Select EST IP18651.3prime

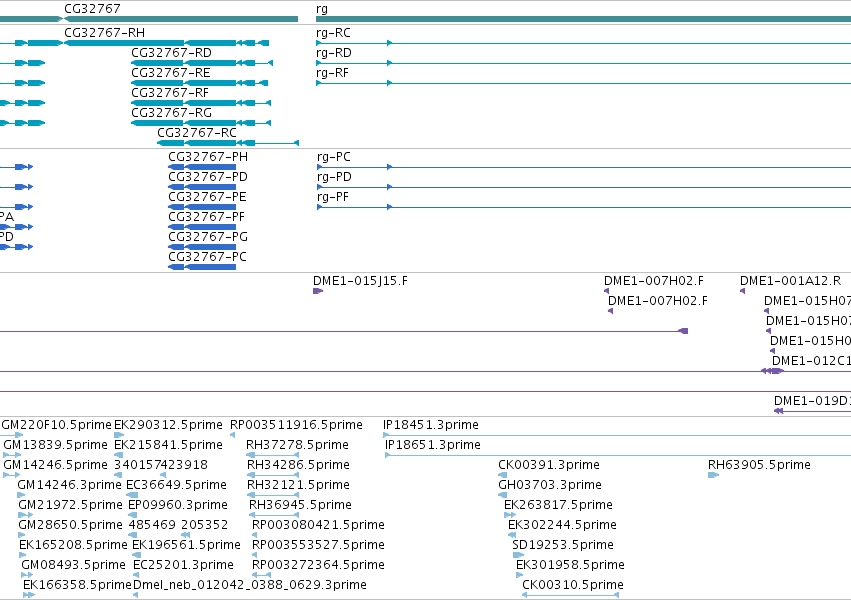(x=433, y=445)
